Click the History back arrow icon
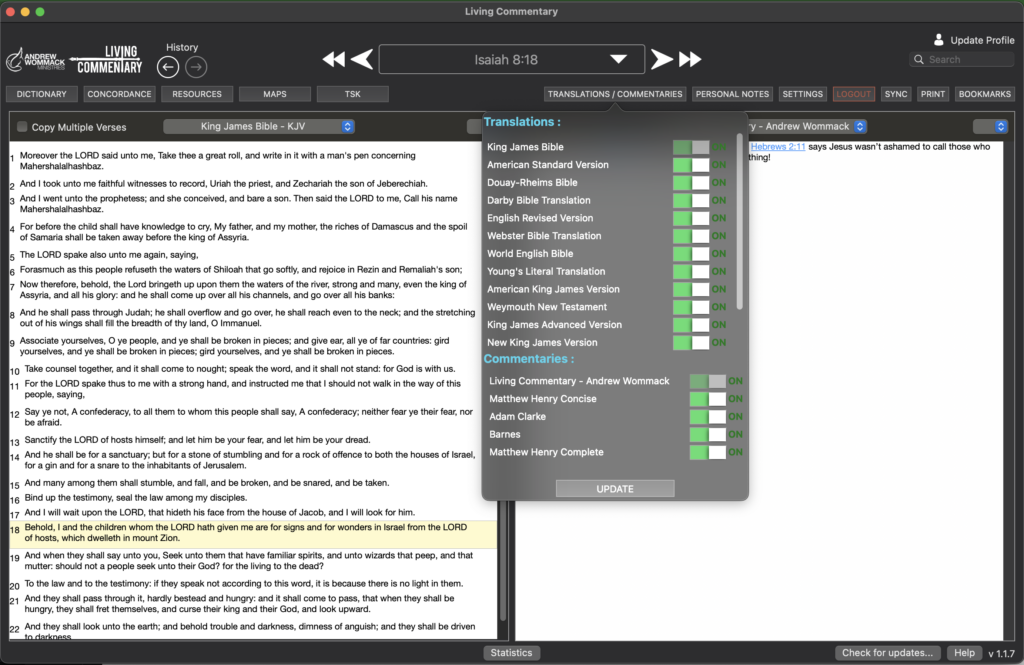This screenshot has height=665, width=1024. [x=169, y=67]
